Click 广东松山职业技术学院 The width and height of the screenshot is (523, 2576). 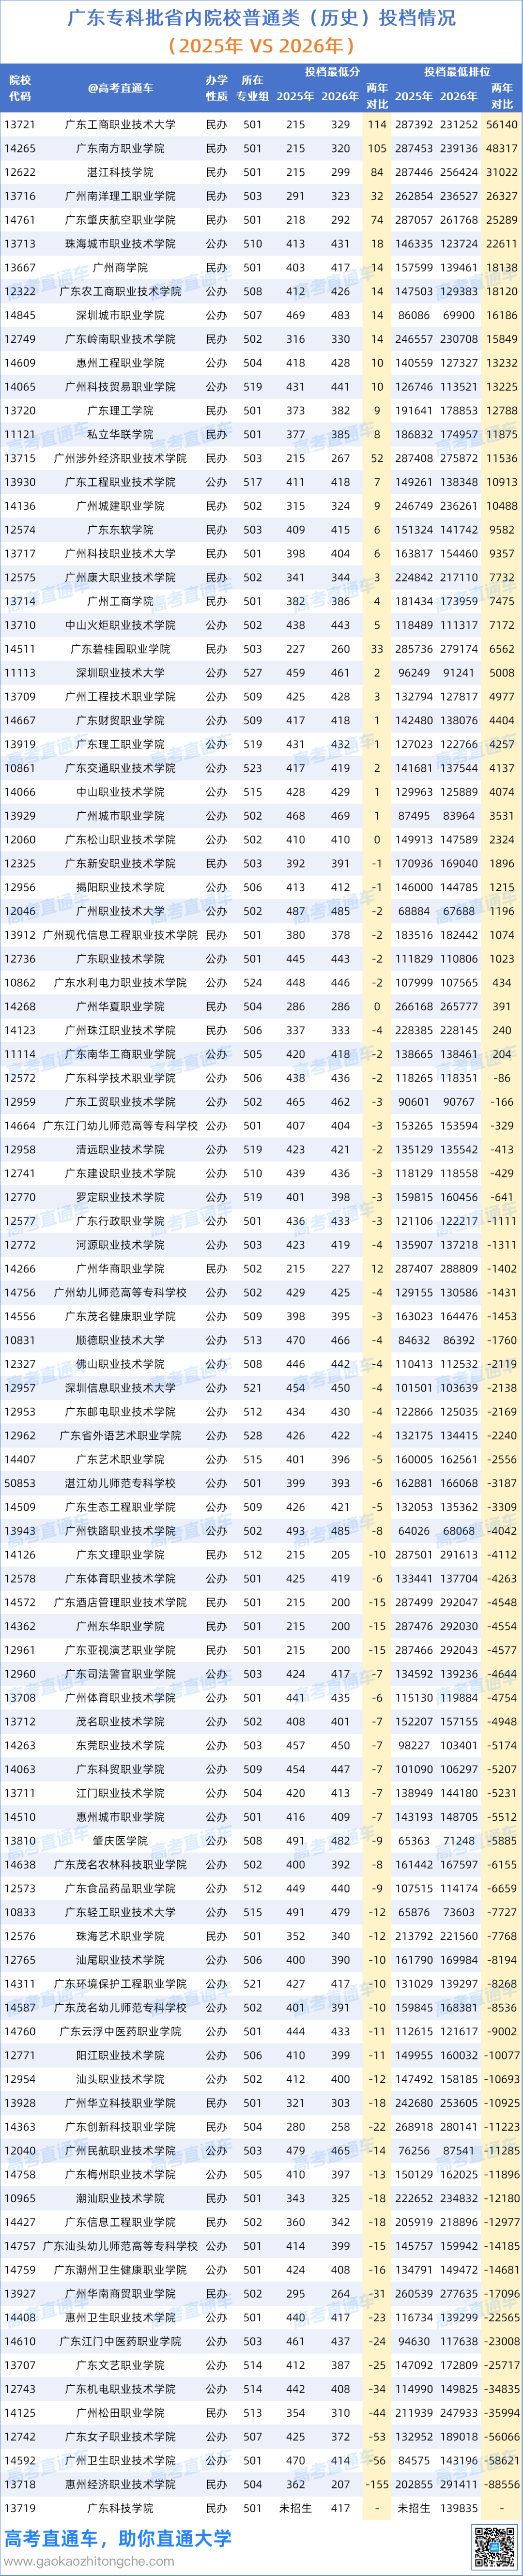(120, 840)
